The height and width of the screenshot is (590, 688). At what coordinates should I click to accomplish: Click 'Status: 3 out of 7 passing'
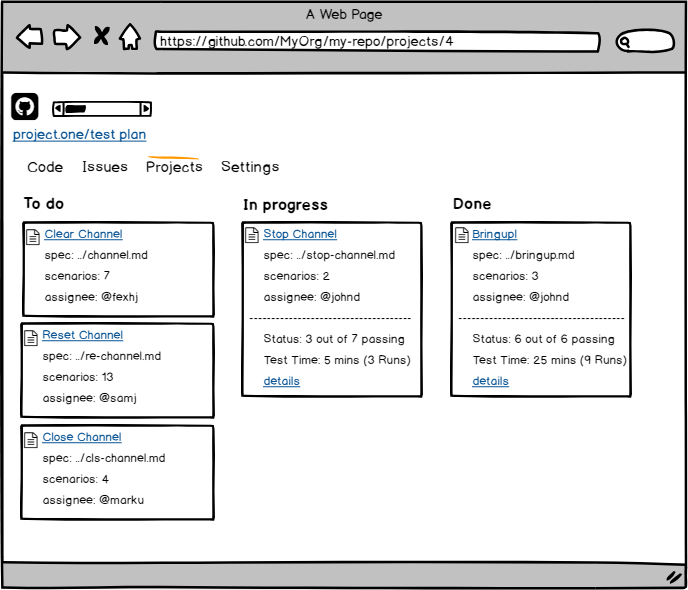click(334, 339)
